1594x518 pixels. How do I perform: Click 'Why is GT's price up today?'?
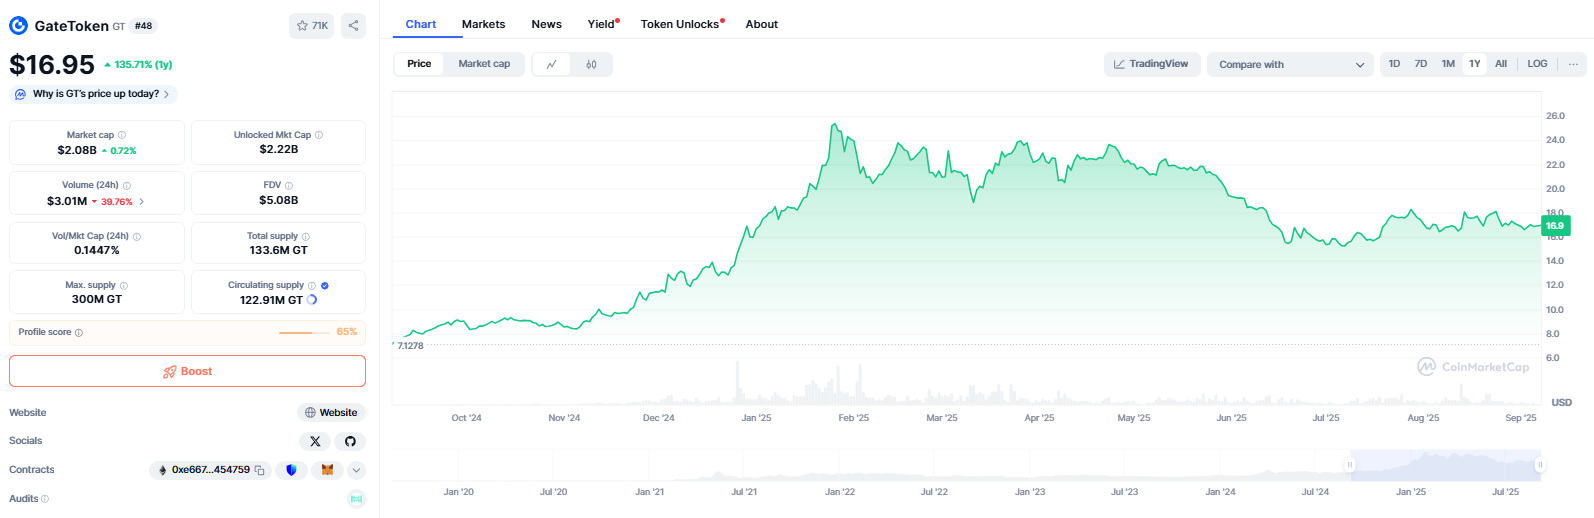tap(94, 94)
